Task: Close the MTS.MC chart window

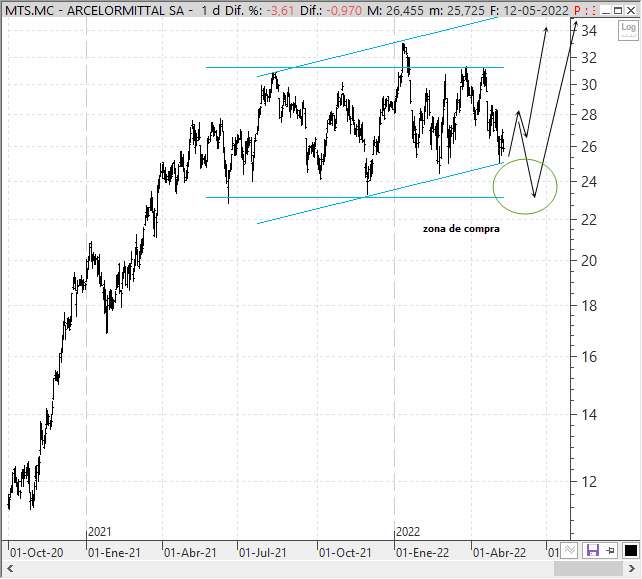Action: point(631,10)
